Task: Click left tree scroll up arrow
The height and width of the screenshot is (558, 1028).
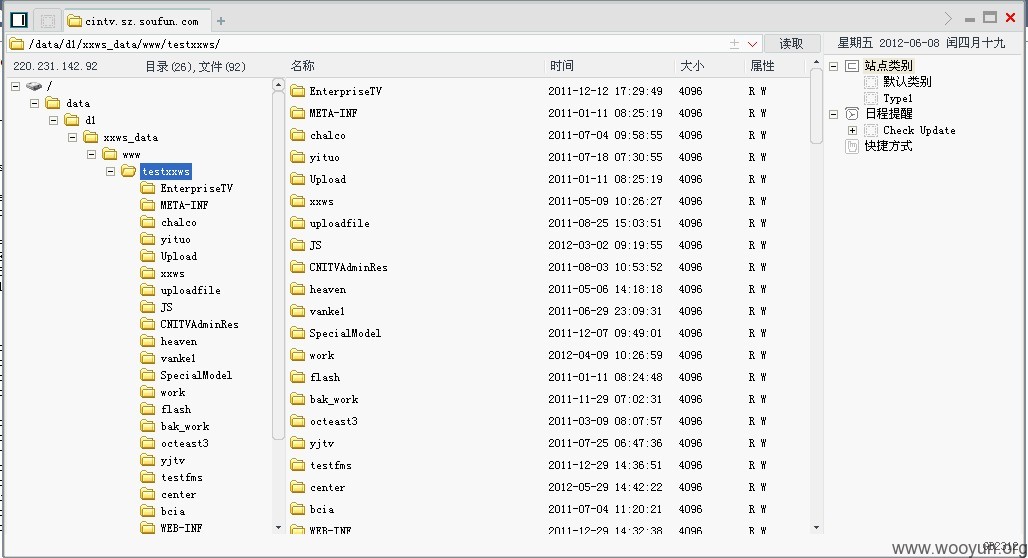Action: tap(278, 85)
